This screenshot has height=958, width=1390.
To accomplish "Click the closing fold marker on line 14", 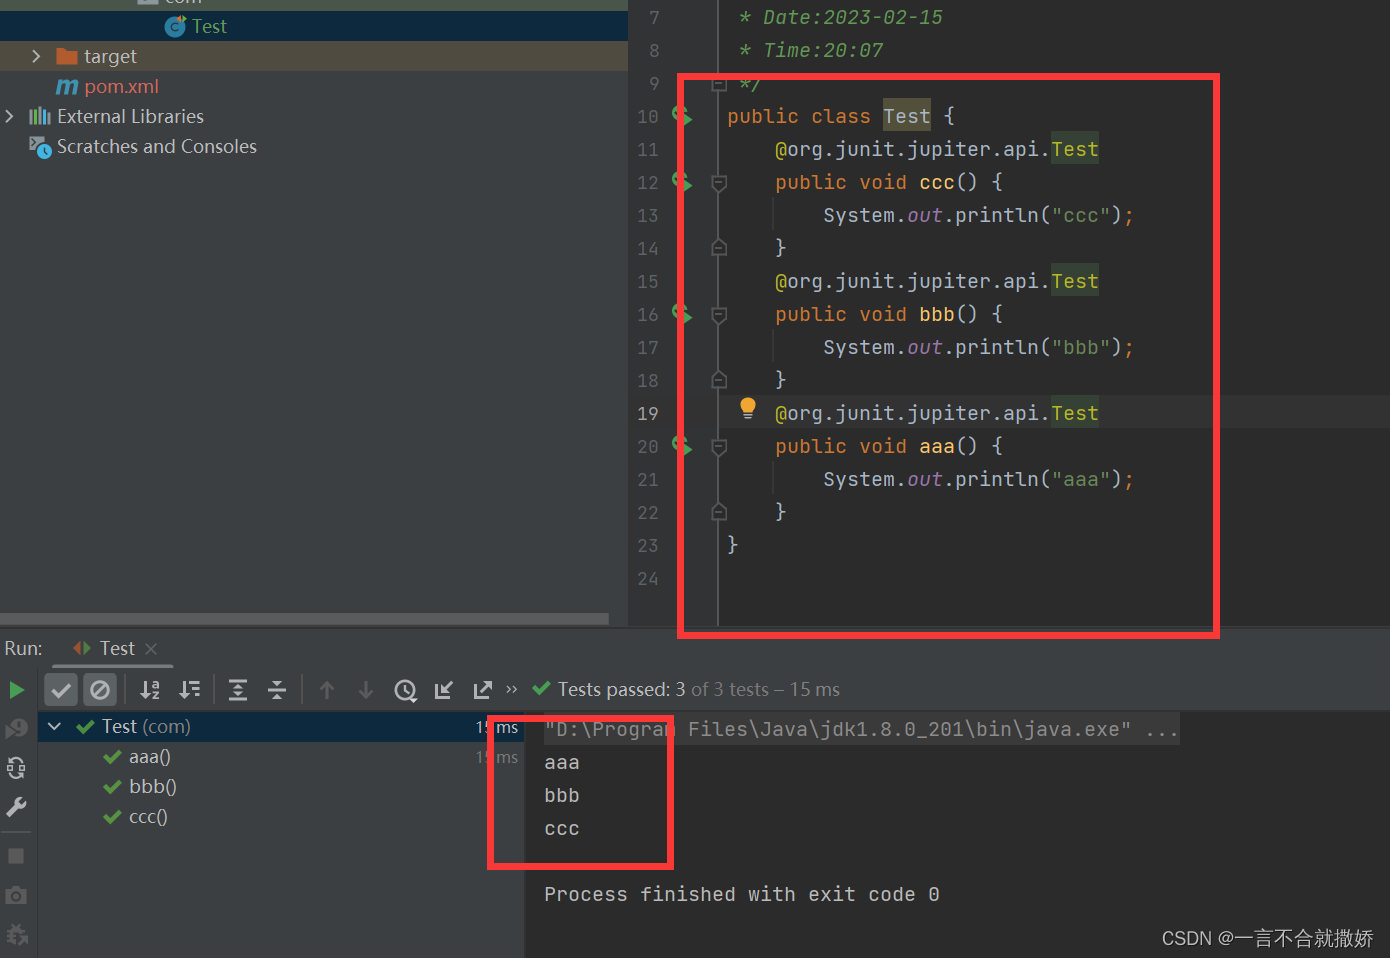I will point(719,247).
